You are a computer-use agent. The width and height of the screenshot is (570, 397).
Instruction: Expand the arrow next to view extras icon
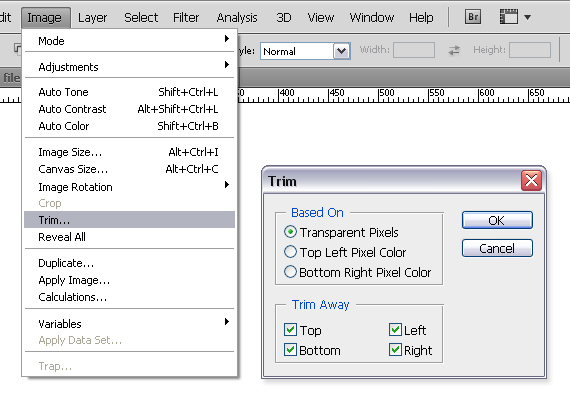point(528,17)
